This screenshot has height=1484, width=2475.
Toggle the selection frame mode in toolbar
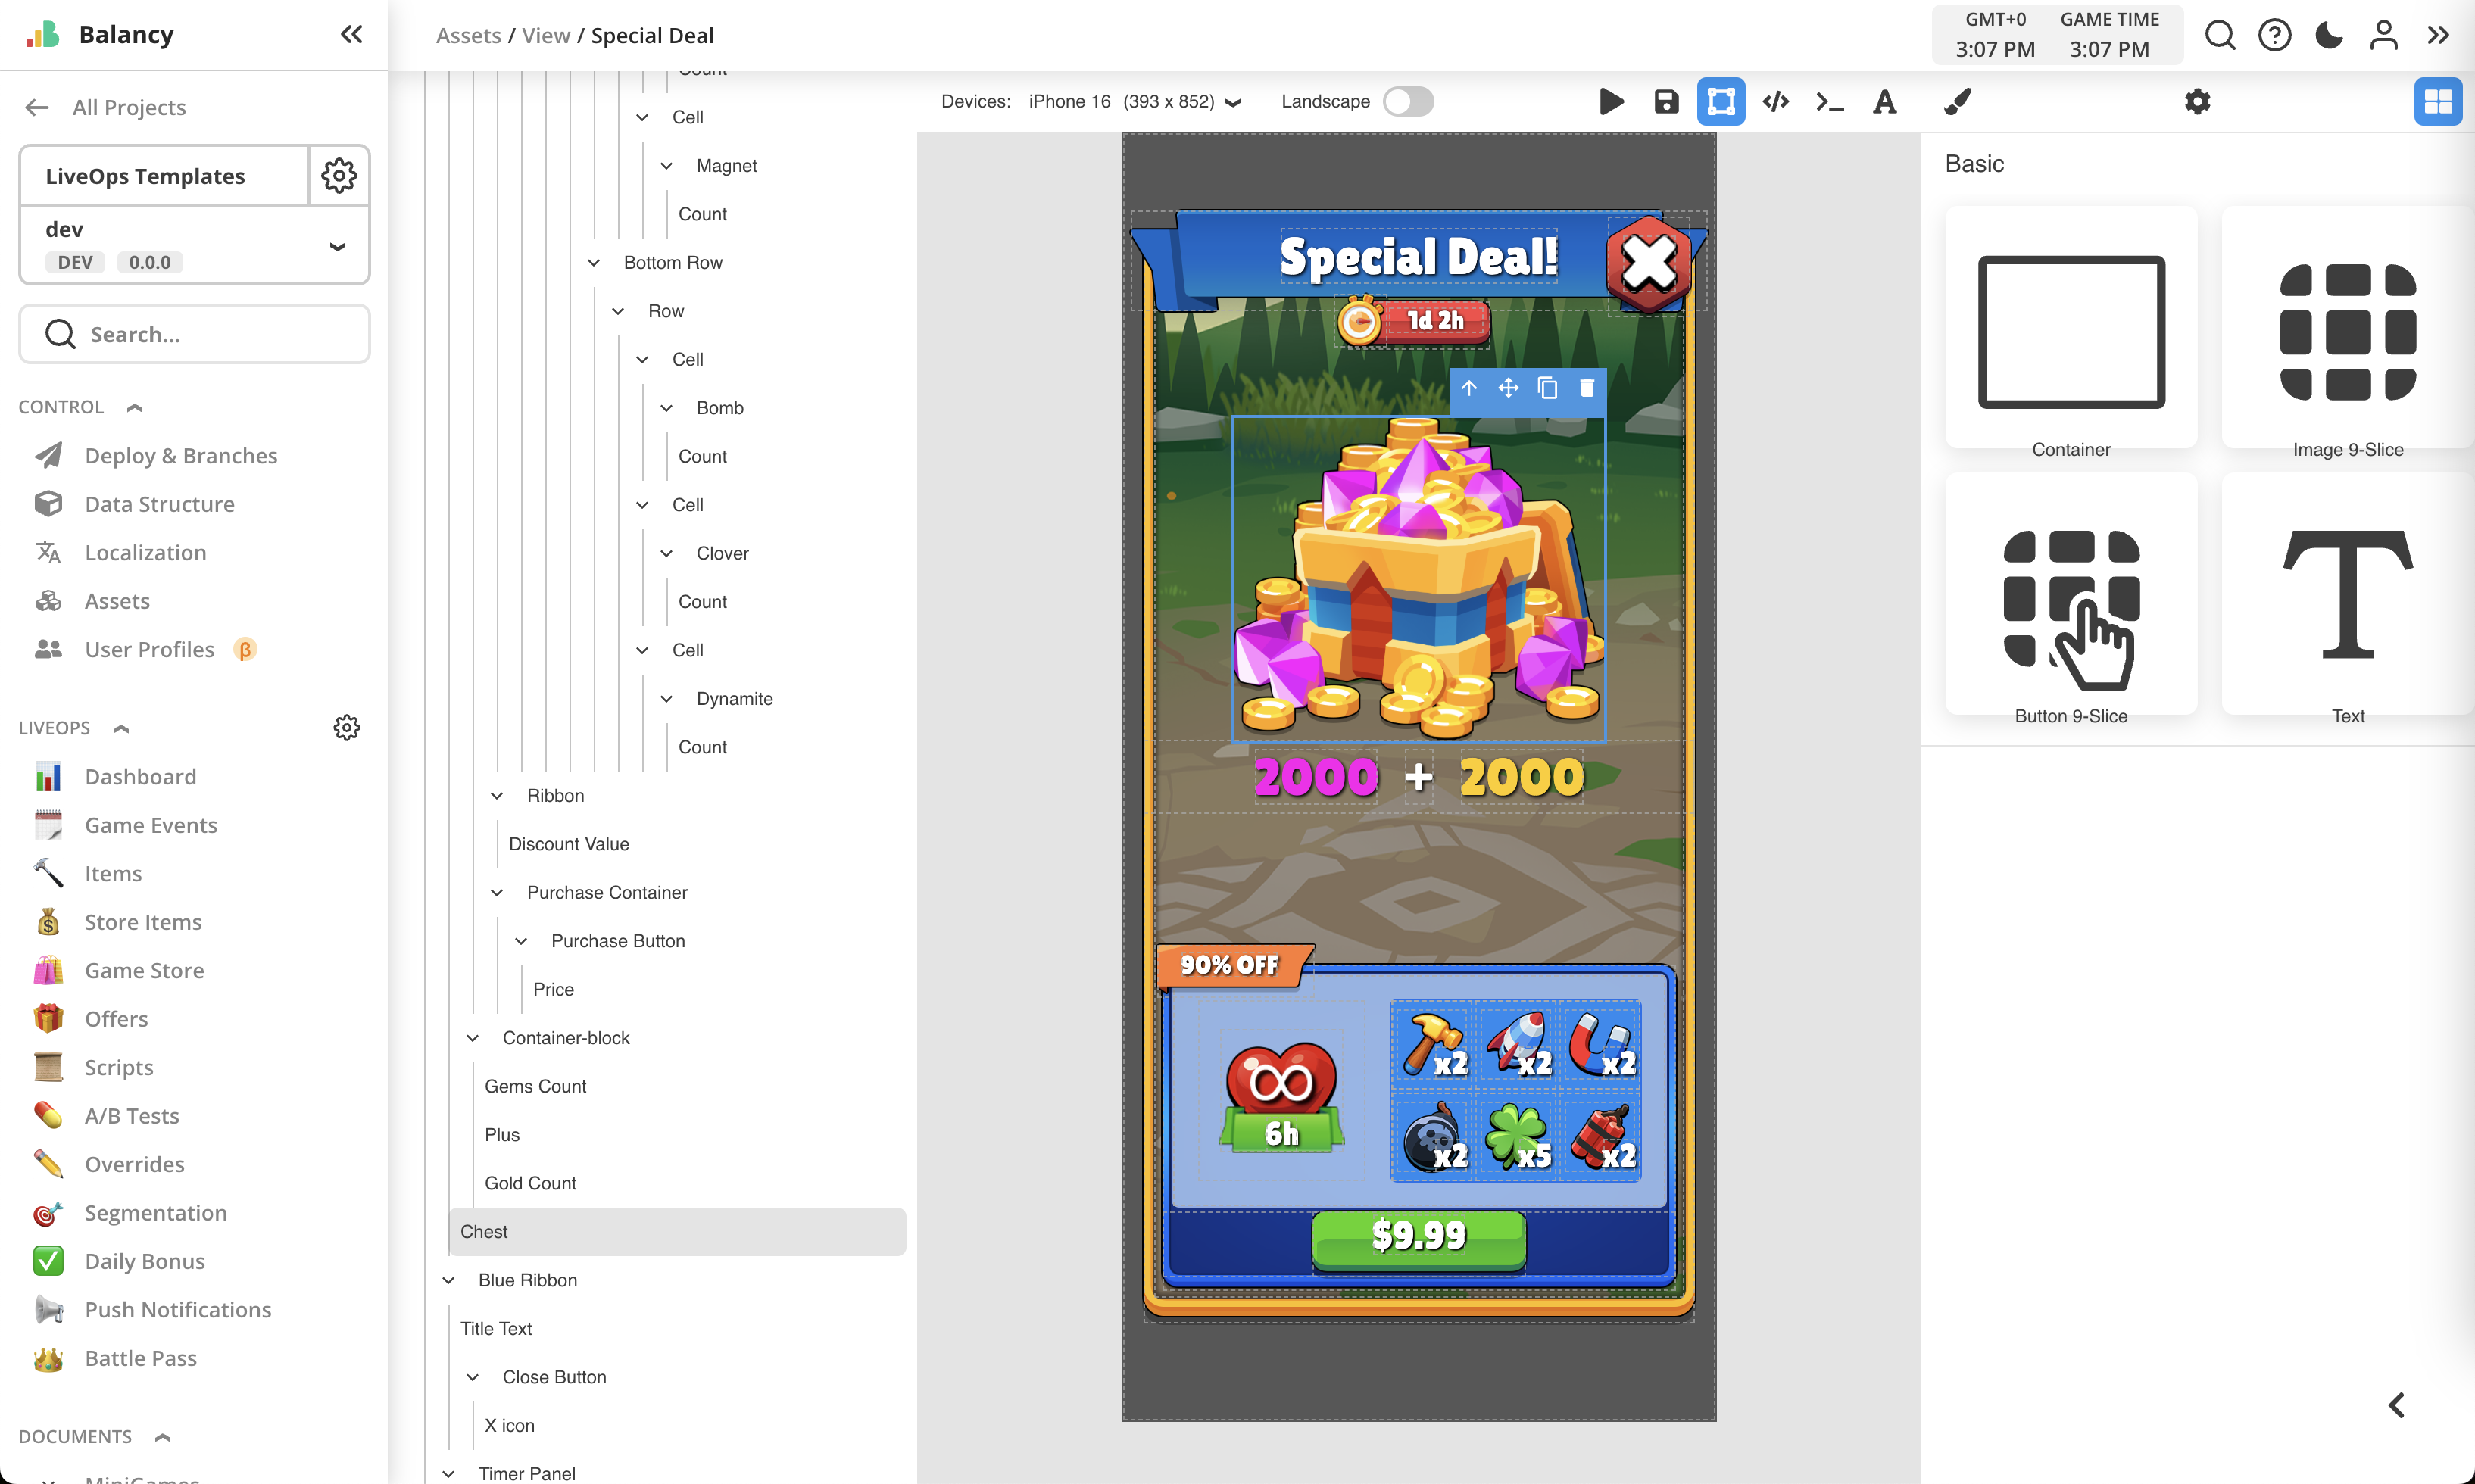click(x=1722, y=101)
